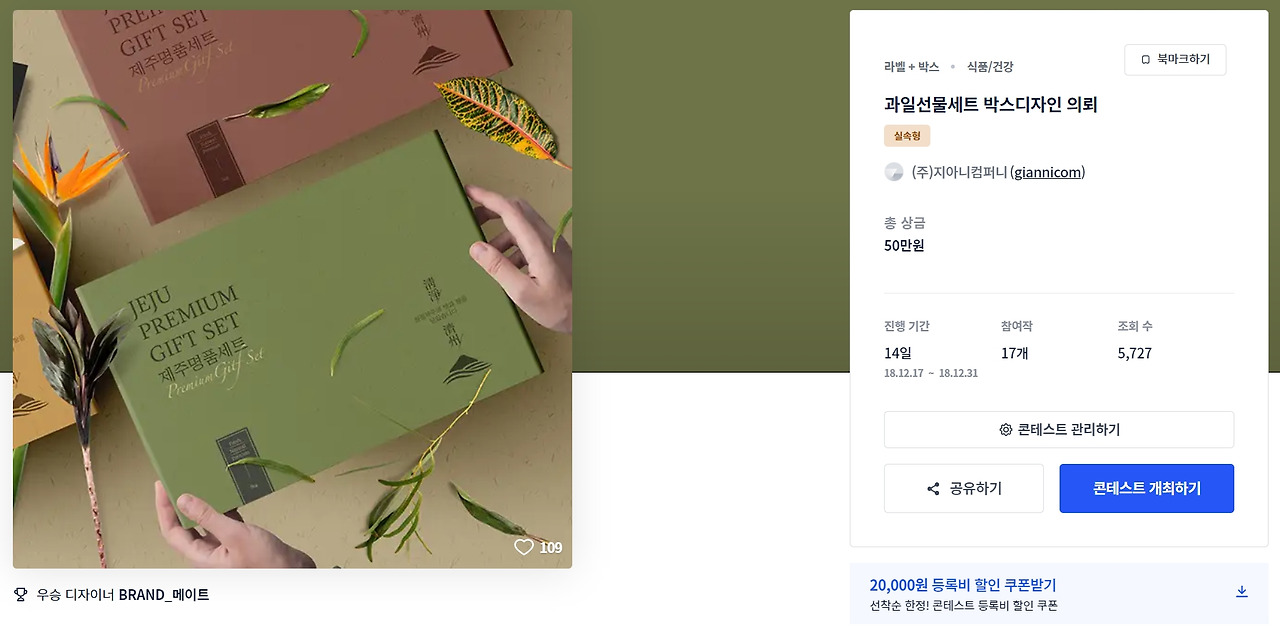Toggle bookmark with 북마크하기
The height and width of the screenshot is (632, 1280).
click(x=1175, y=60)
